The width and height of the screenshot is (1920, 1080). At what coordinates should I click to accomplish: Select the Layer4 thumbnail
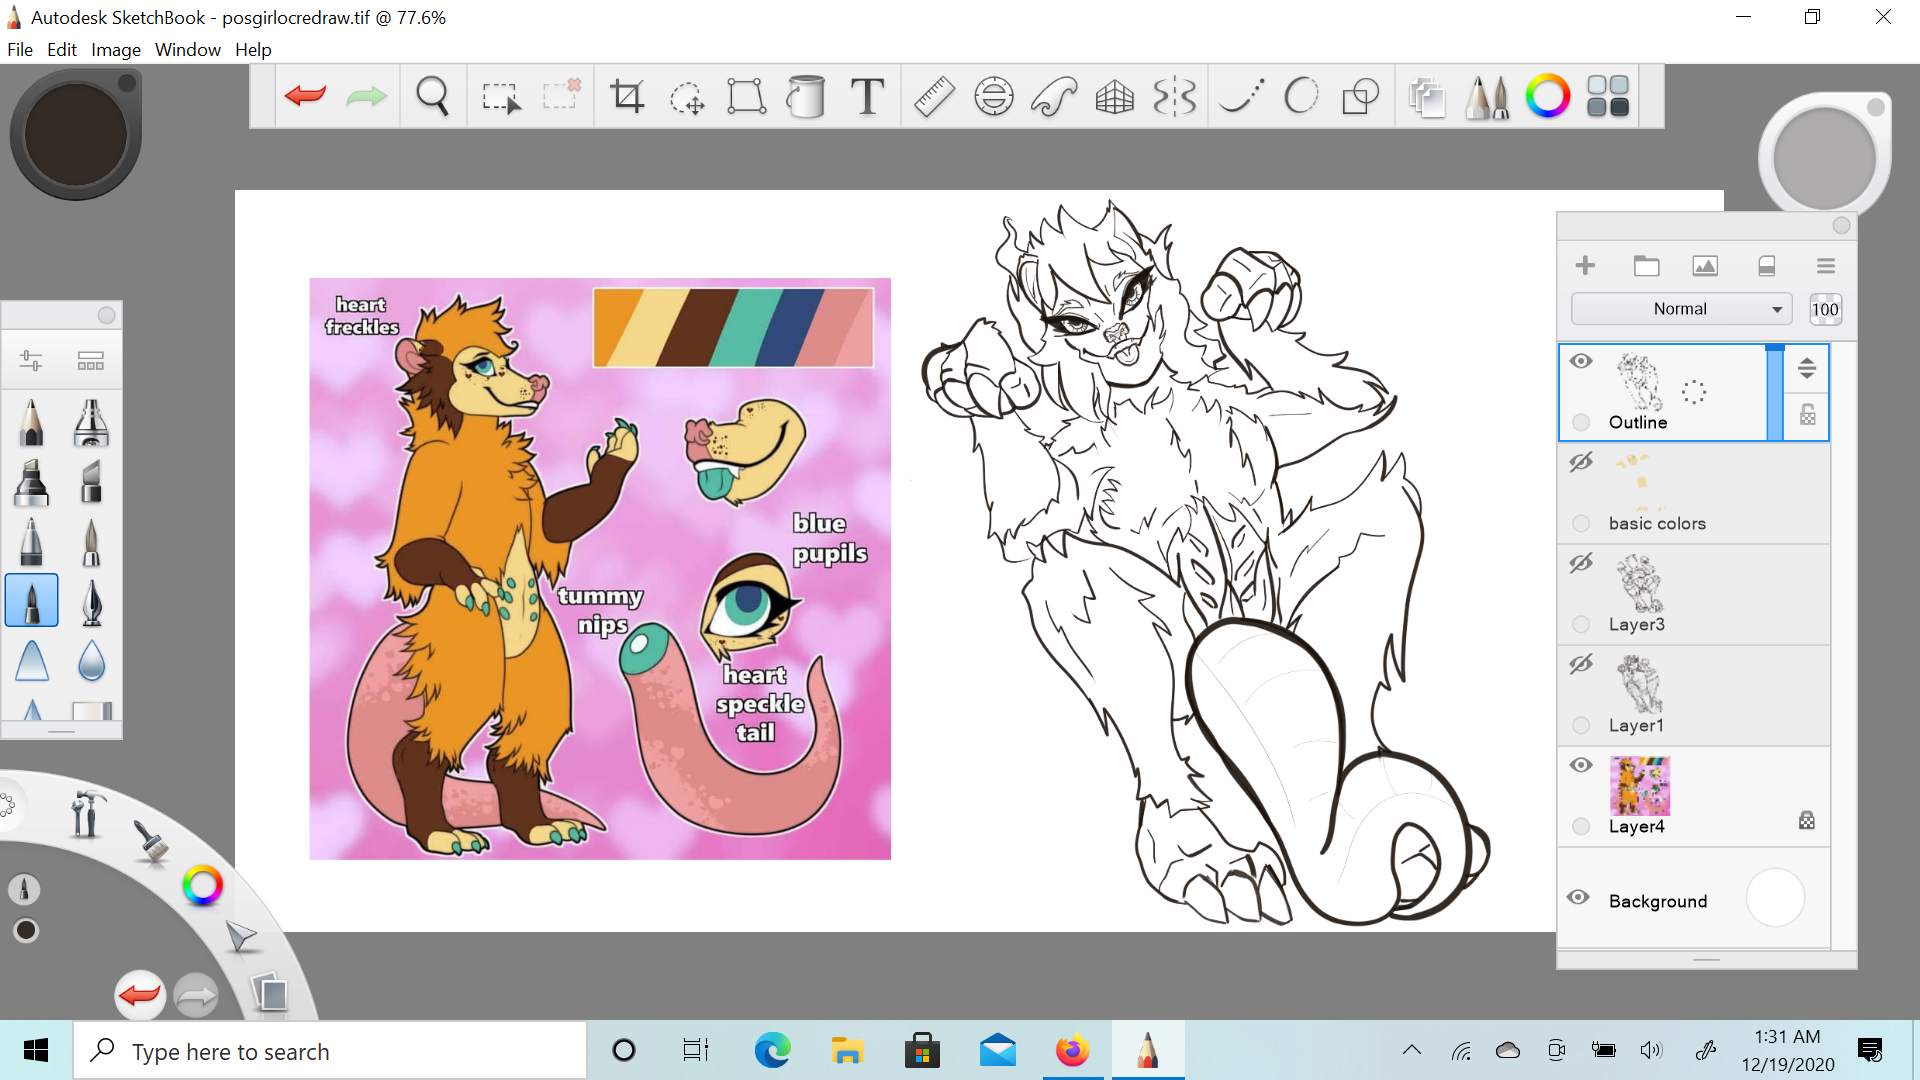1639,786
